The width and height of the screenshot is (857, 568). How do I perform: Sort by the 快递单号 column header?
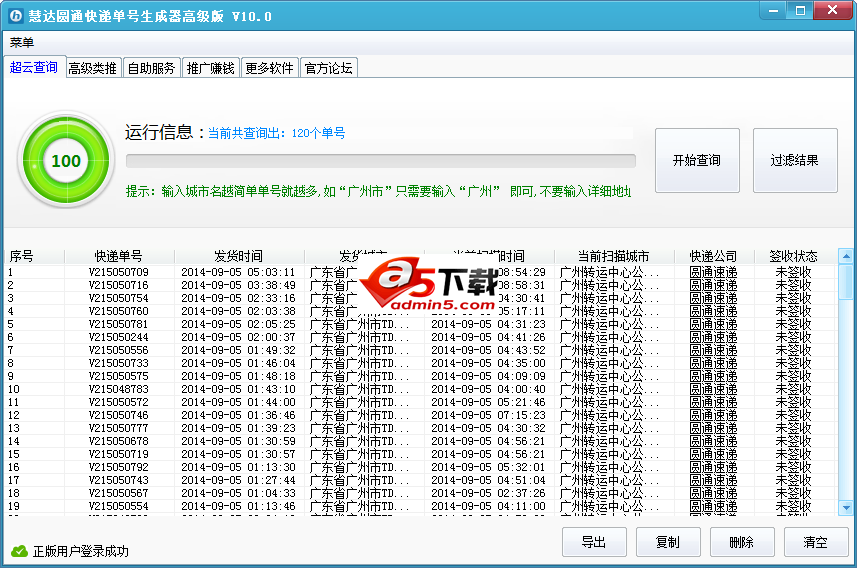(x=119, y=256)
